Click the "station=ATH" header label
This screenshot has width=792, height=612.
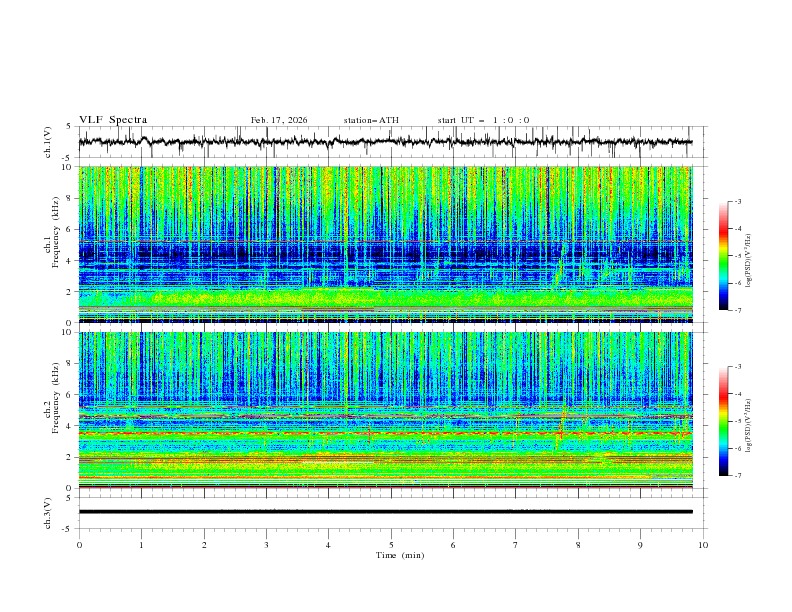[x=371, y=120]
